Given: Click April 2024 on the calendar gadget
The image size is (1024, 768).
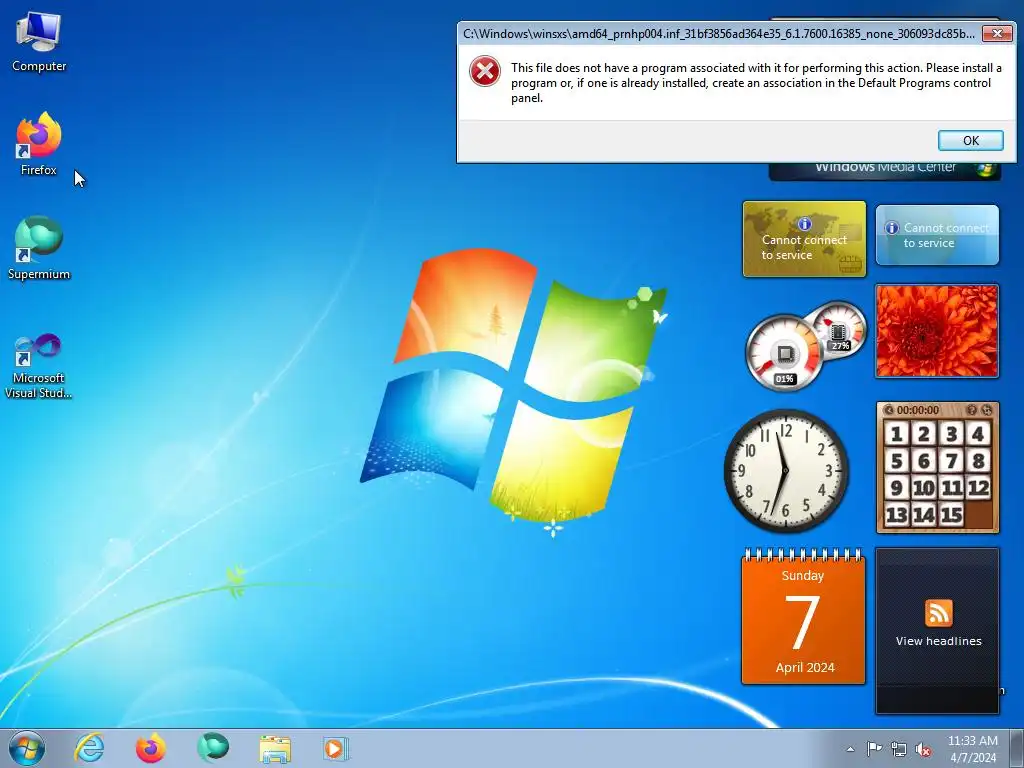Looking at the screenshot, I should click(805, 667).
